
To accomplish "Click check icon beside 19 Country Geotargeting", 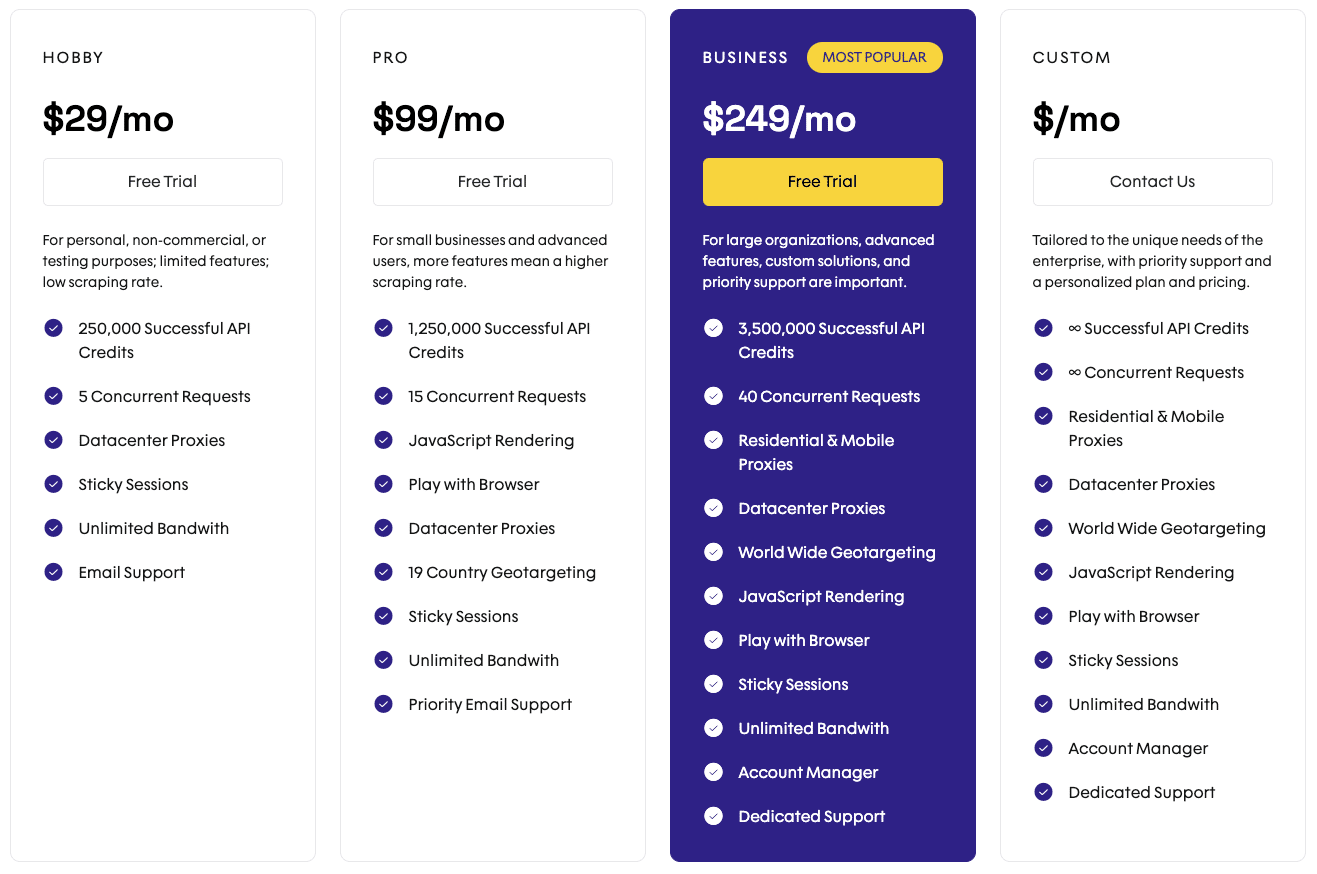I will point(383,572).
